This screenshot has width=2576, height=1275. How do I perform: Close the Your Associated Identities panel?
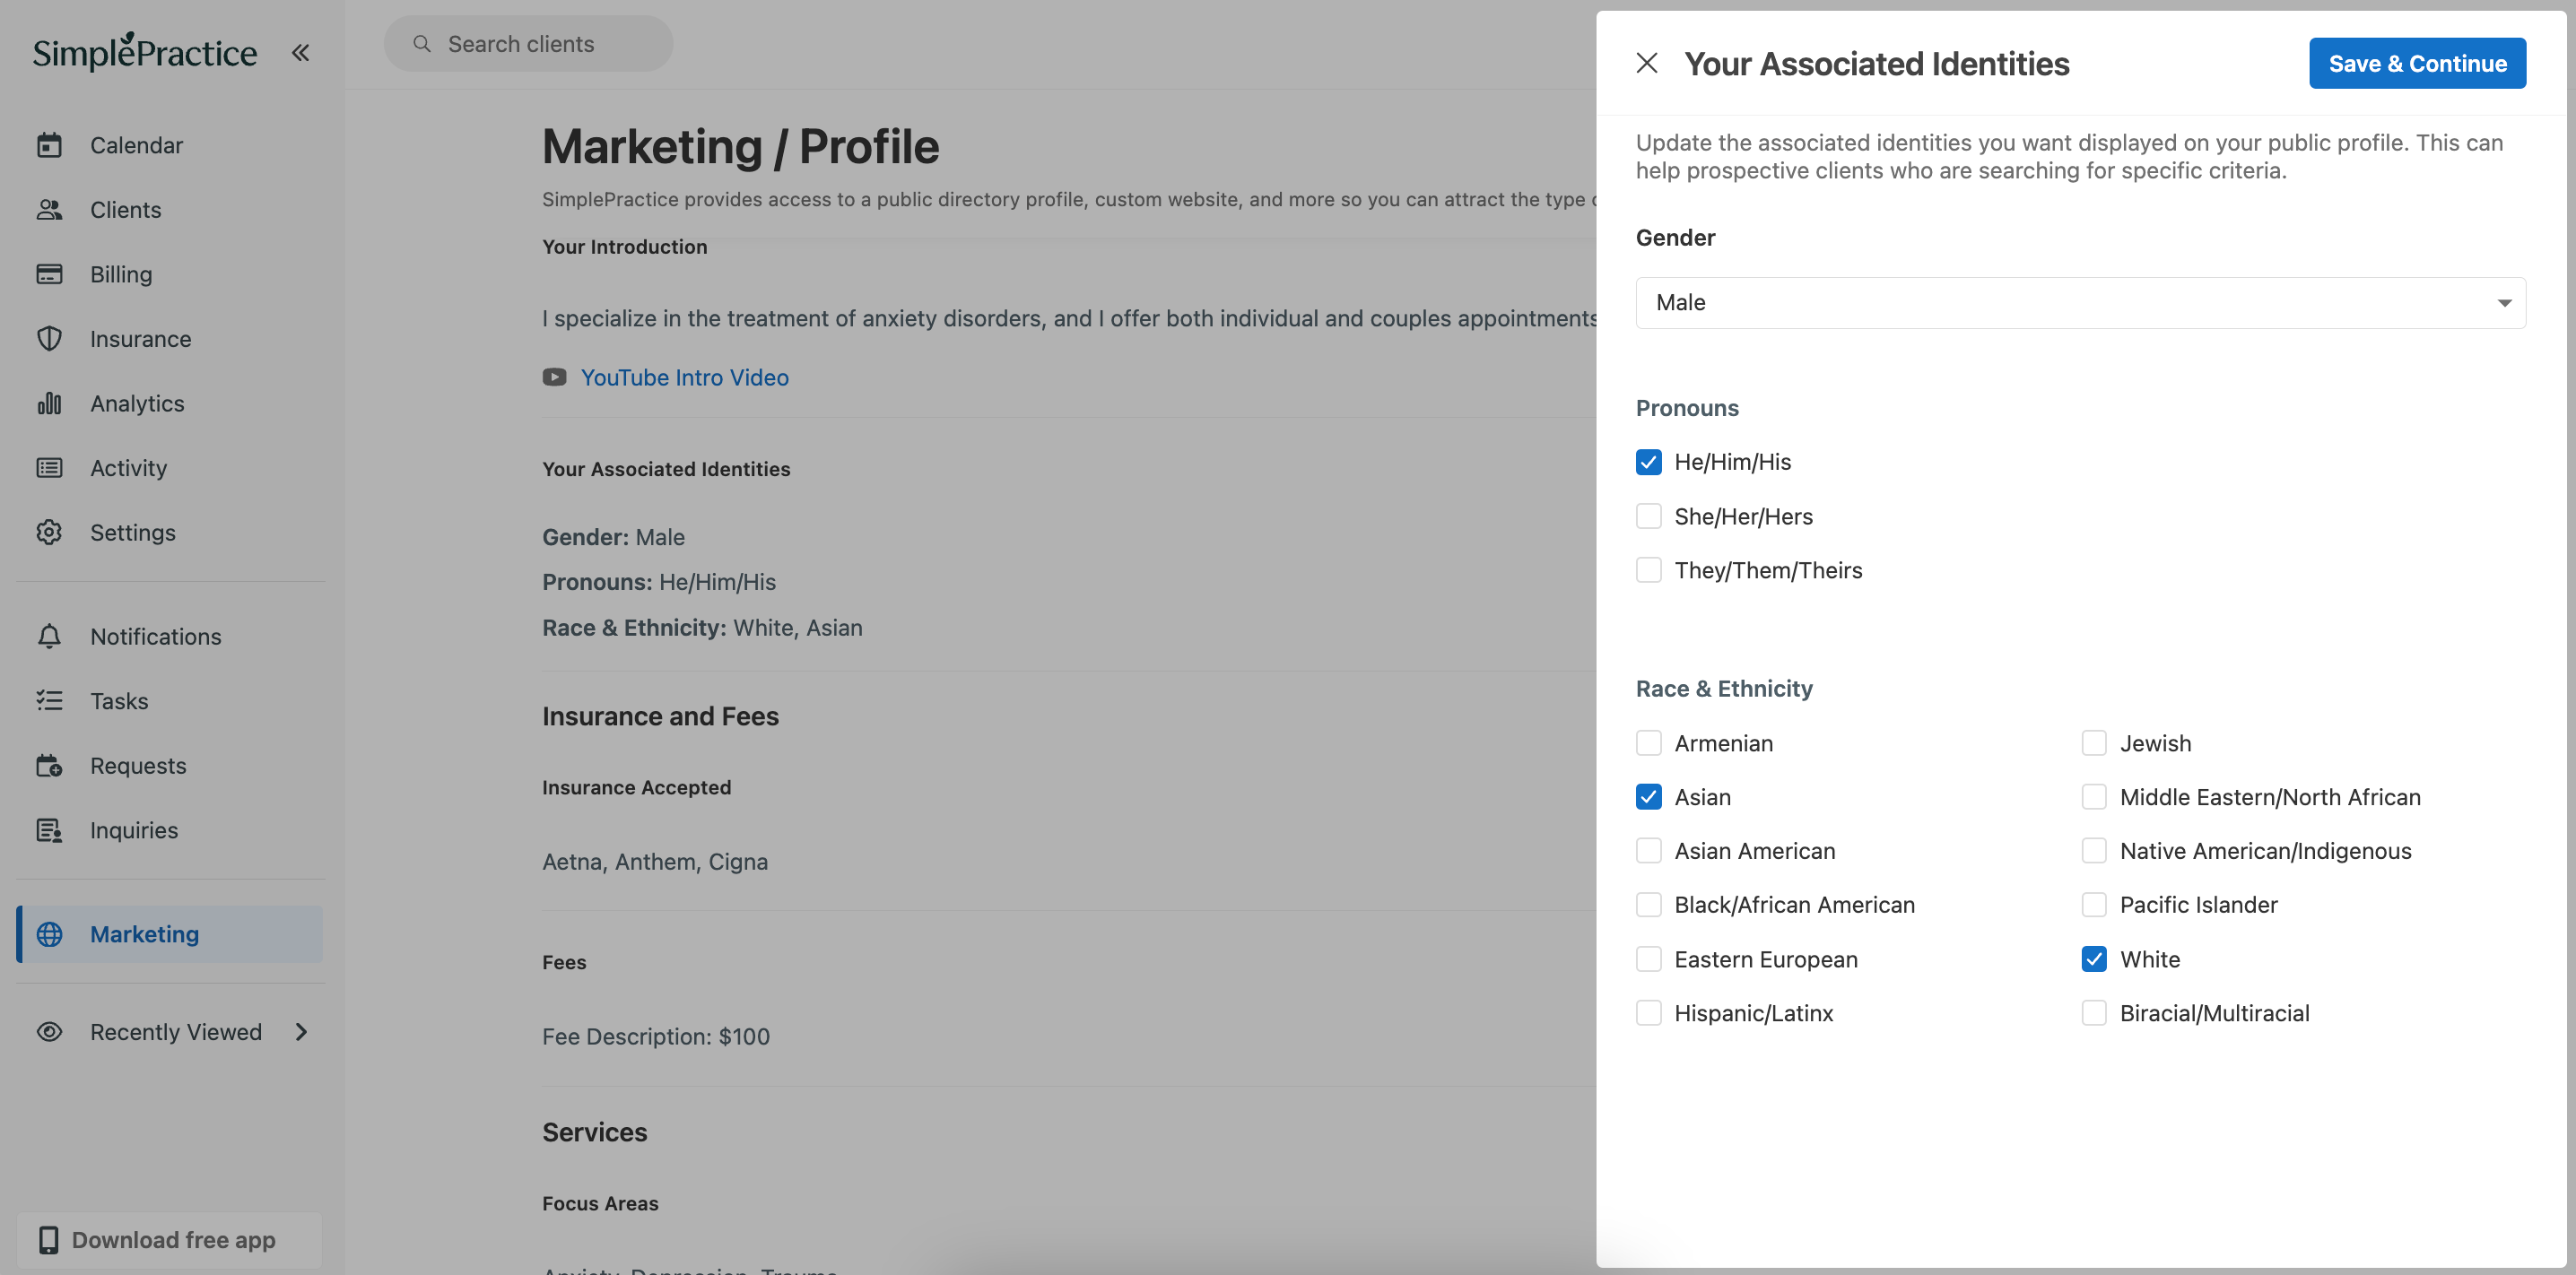(1647, 64)
